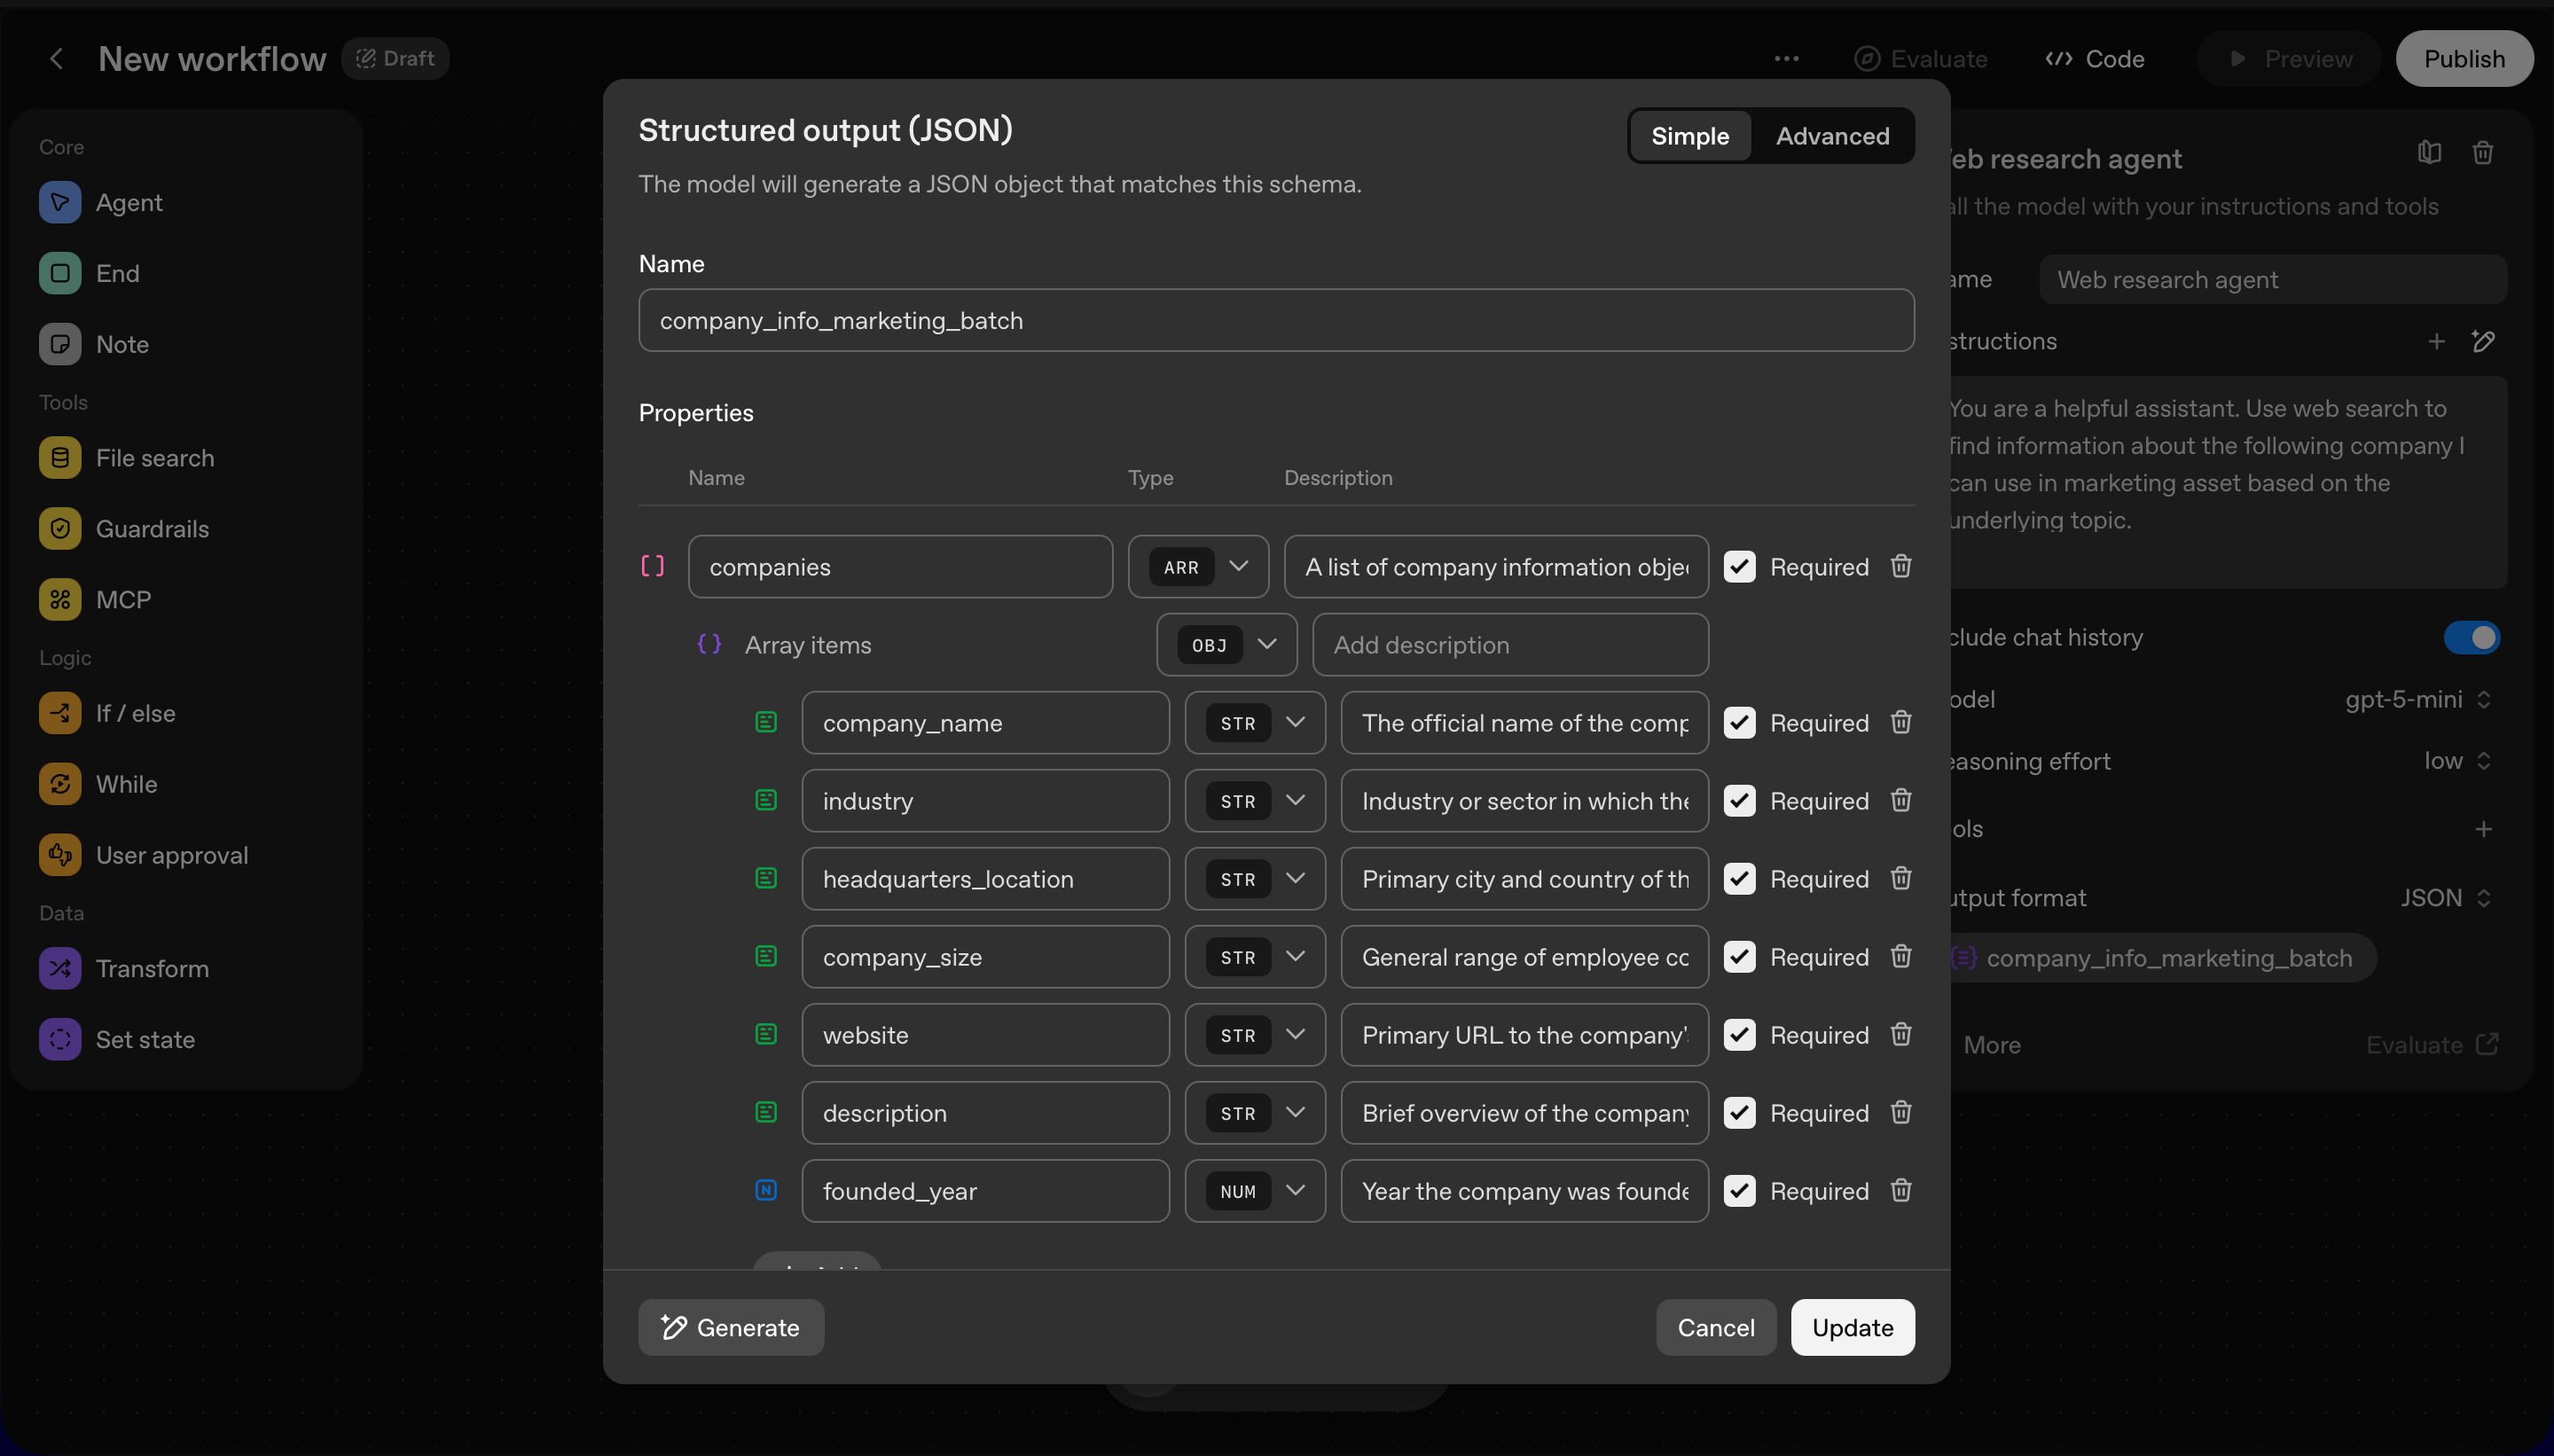Click the schema Name input field
Viewport: 2554px width, 1456px height.
(1275, 320)
